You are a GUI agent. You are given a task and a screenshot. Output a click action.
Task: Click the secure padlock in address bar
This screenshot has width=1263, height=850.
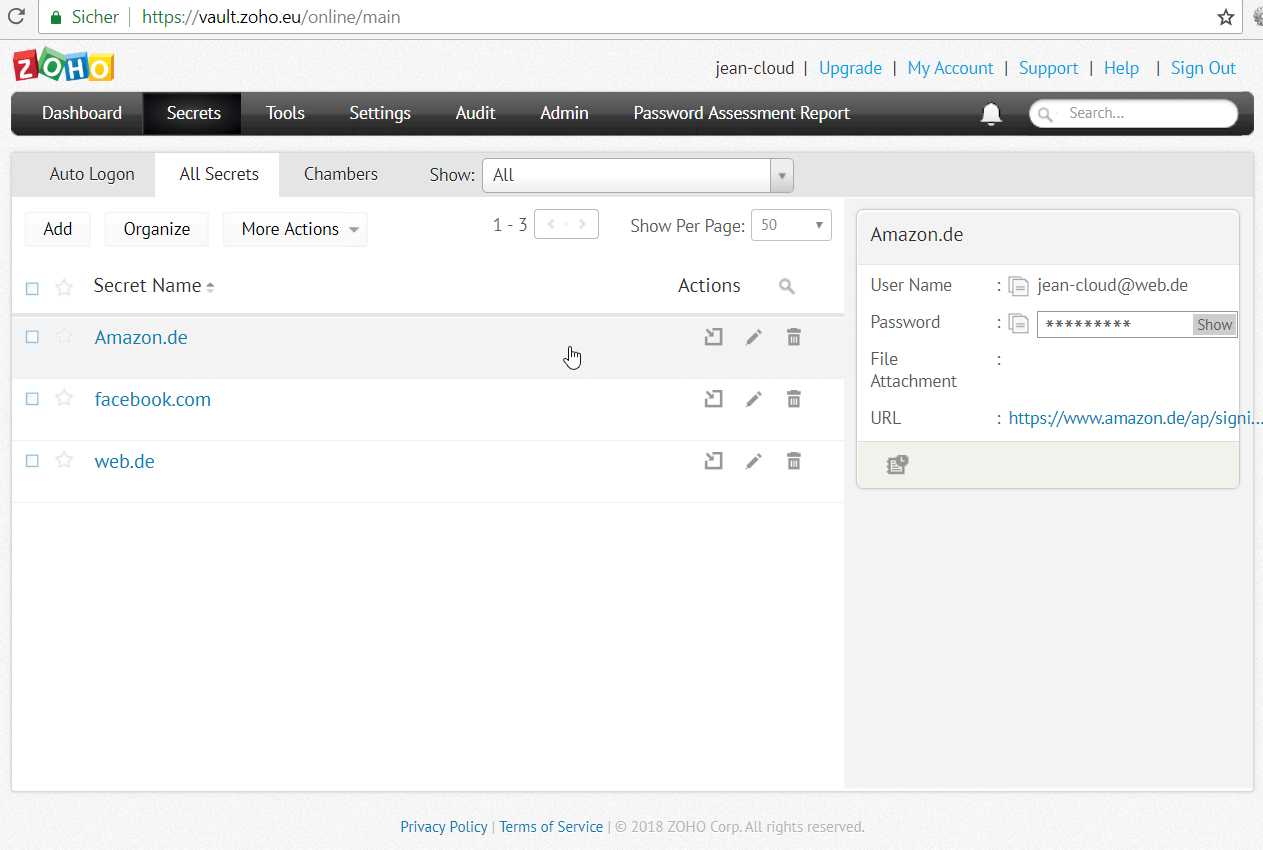click(55, 18)
